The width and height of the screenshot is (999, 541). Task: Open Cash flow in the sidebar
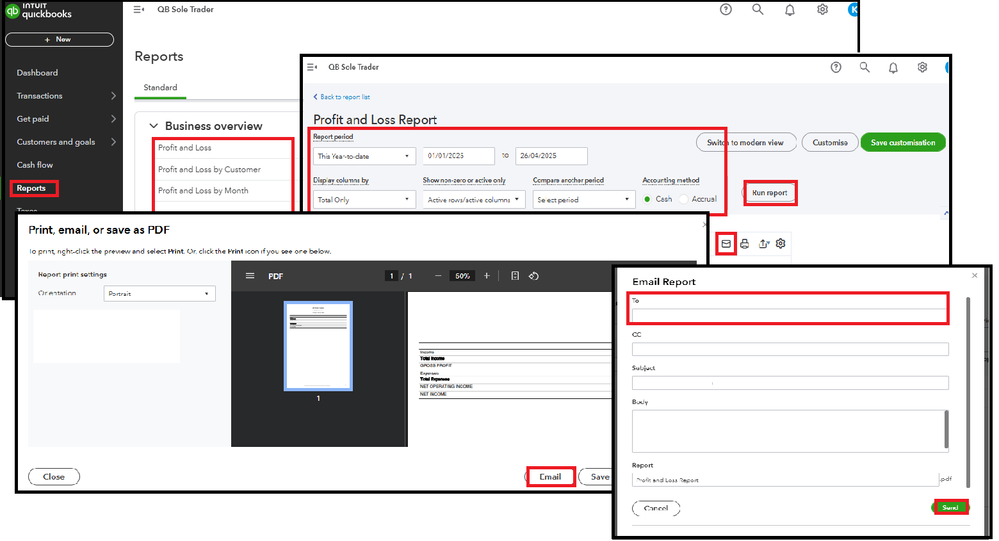pos(34,164)
